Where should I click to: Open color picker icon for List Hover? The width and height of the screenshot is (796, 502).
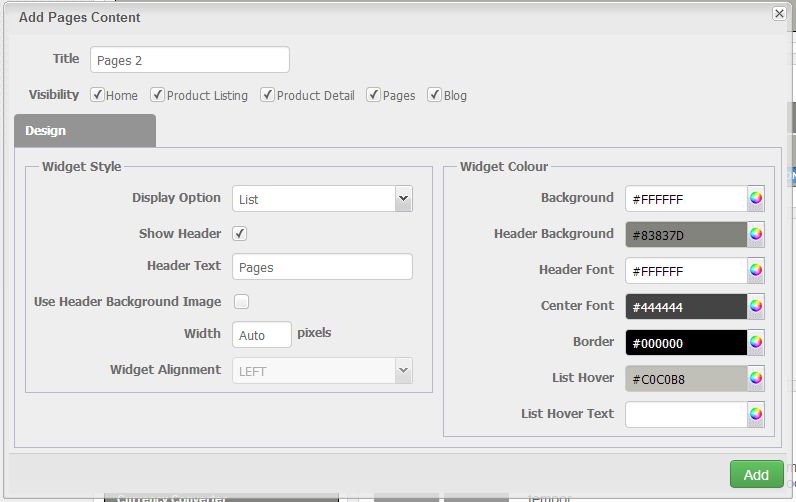pos(756,378)
